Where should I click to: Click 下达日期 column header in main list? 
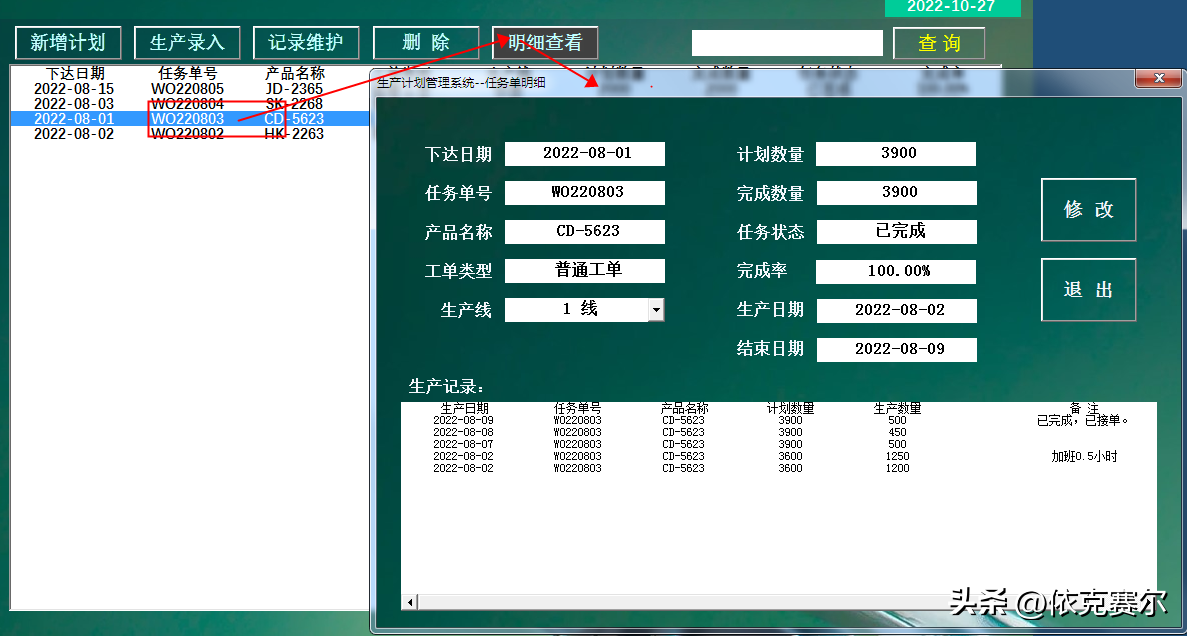pyautogui.click(x=75, y=73)
